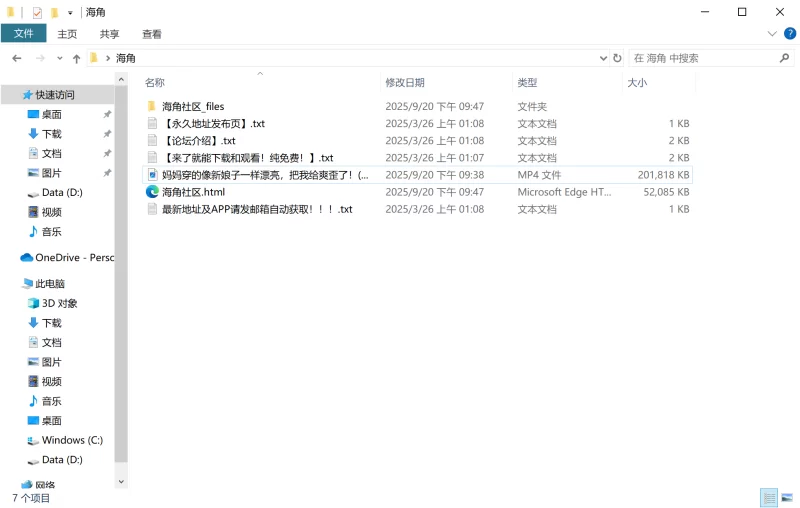Click the 7 个项目 status text
This screenshot has height=508, width=800.
click(31, 498)
